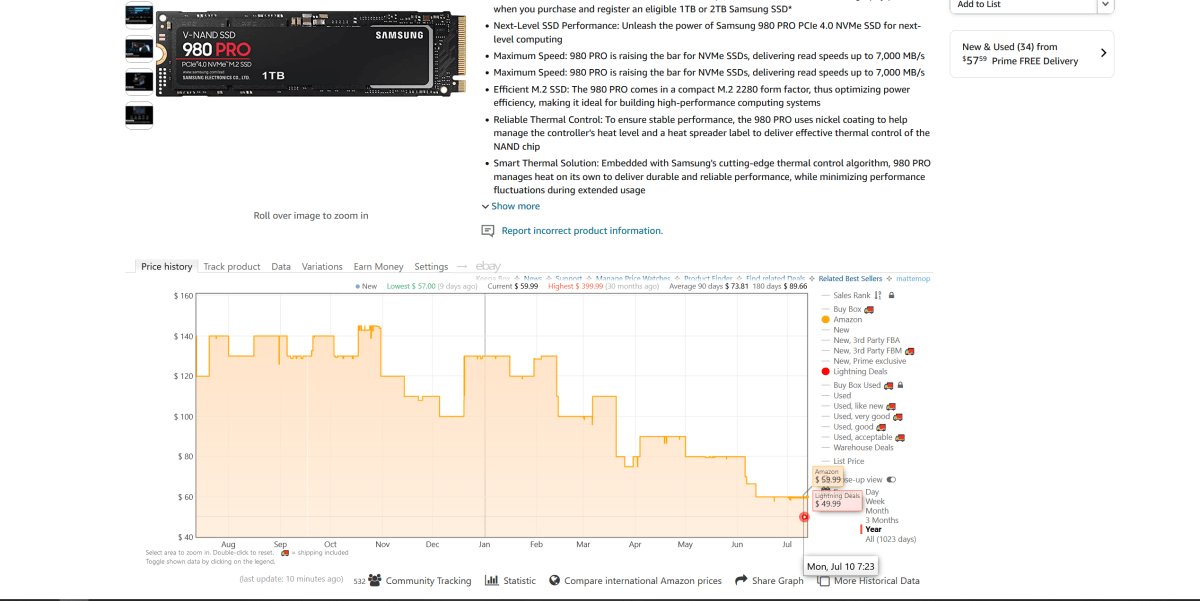Click the padlock icon beside Buy Box Used
1200x601 pixels.
(900, 385)
